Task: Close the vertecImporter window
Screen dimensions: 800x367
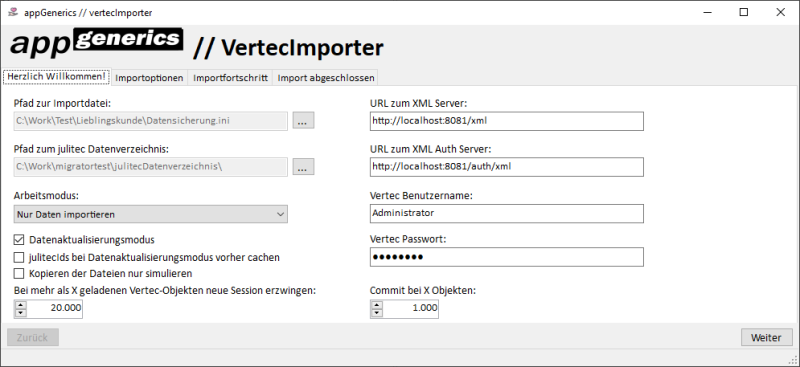Action: [x=780, y=12]
